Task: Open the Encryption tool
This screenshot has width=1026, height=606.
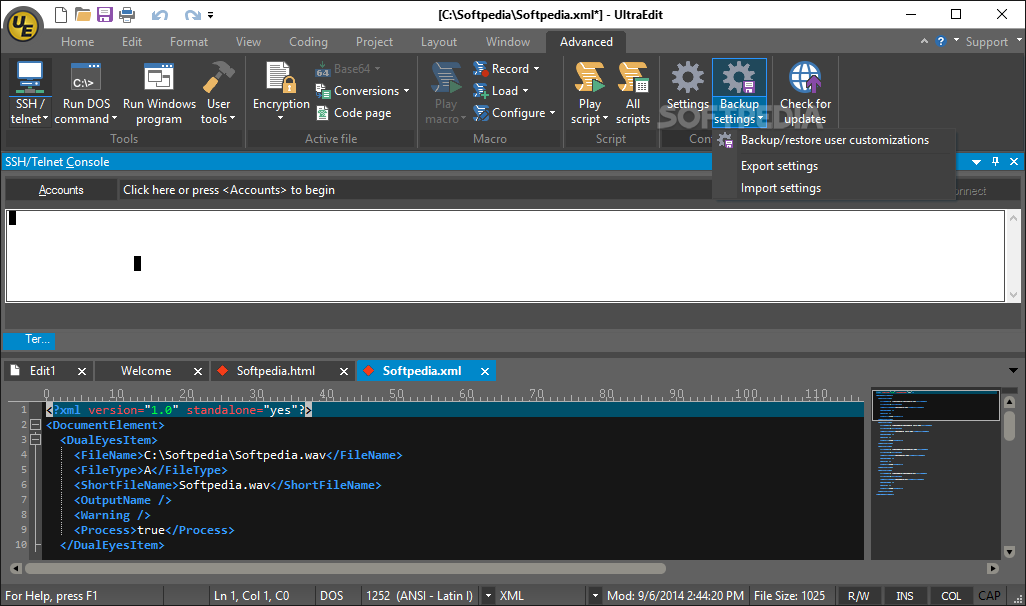Action: tap(281, 92)
